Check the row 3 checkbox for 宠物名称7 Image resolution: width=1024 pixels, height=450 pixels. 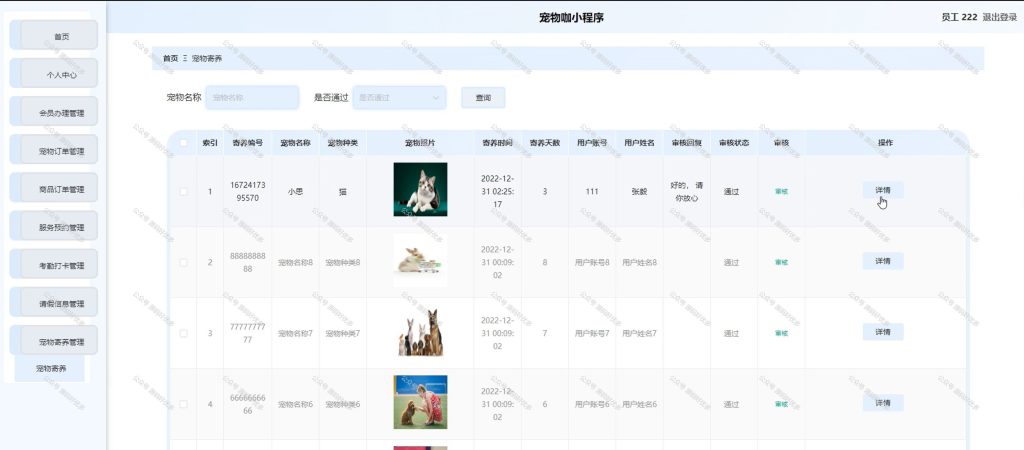183,333
